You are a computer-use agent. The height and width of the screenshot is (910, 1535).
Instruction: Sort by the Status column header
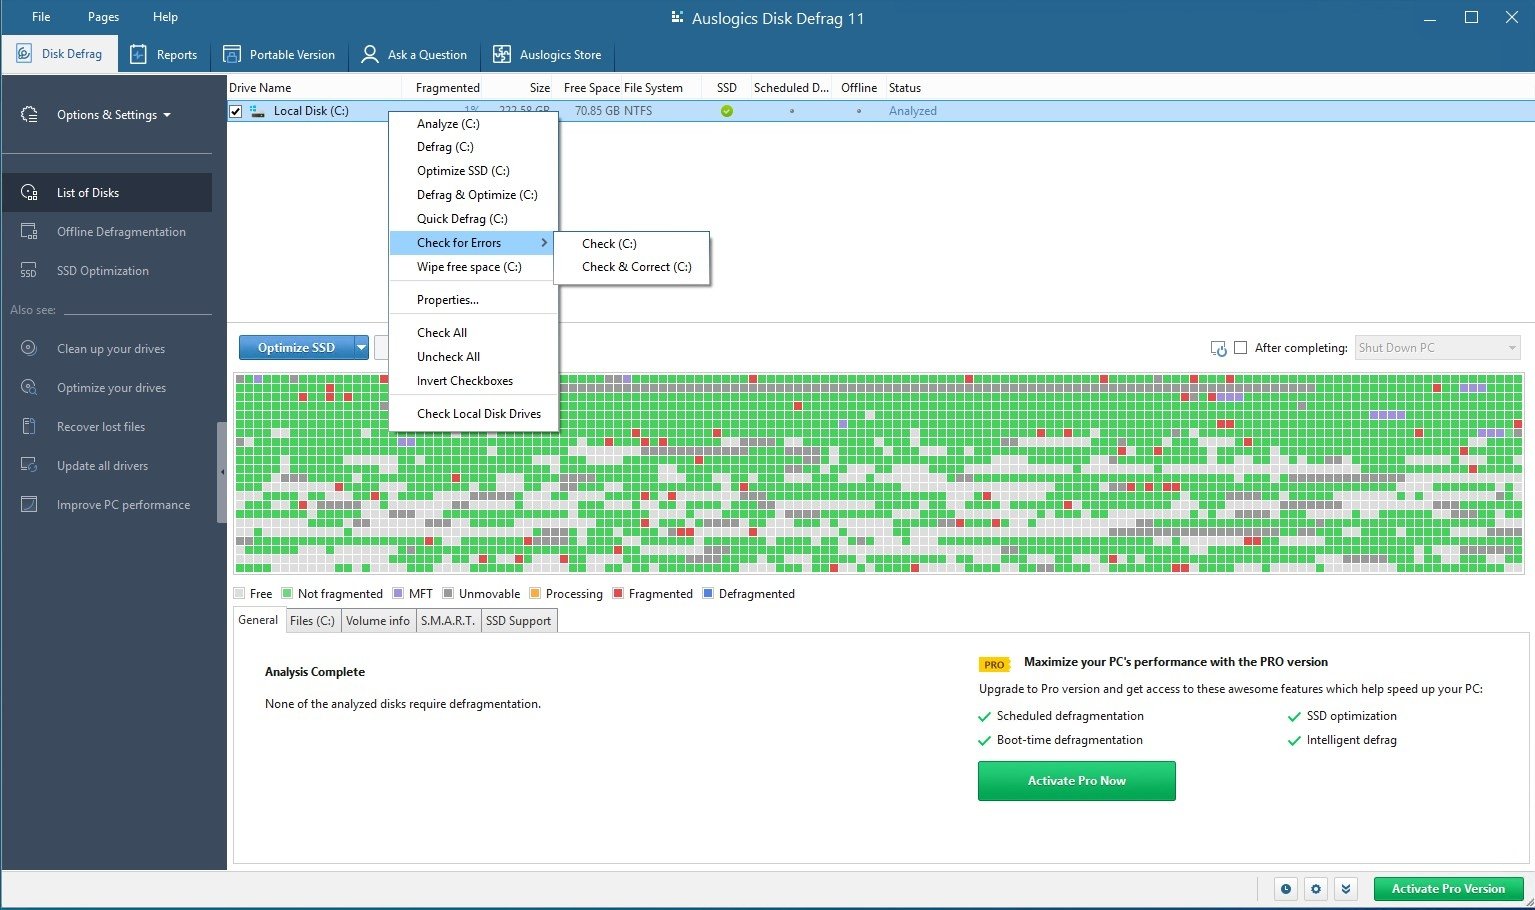pyautogui.click(x=905, y=88)
